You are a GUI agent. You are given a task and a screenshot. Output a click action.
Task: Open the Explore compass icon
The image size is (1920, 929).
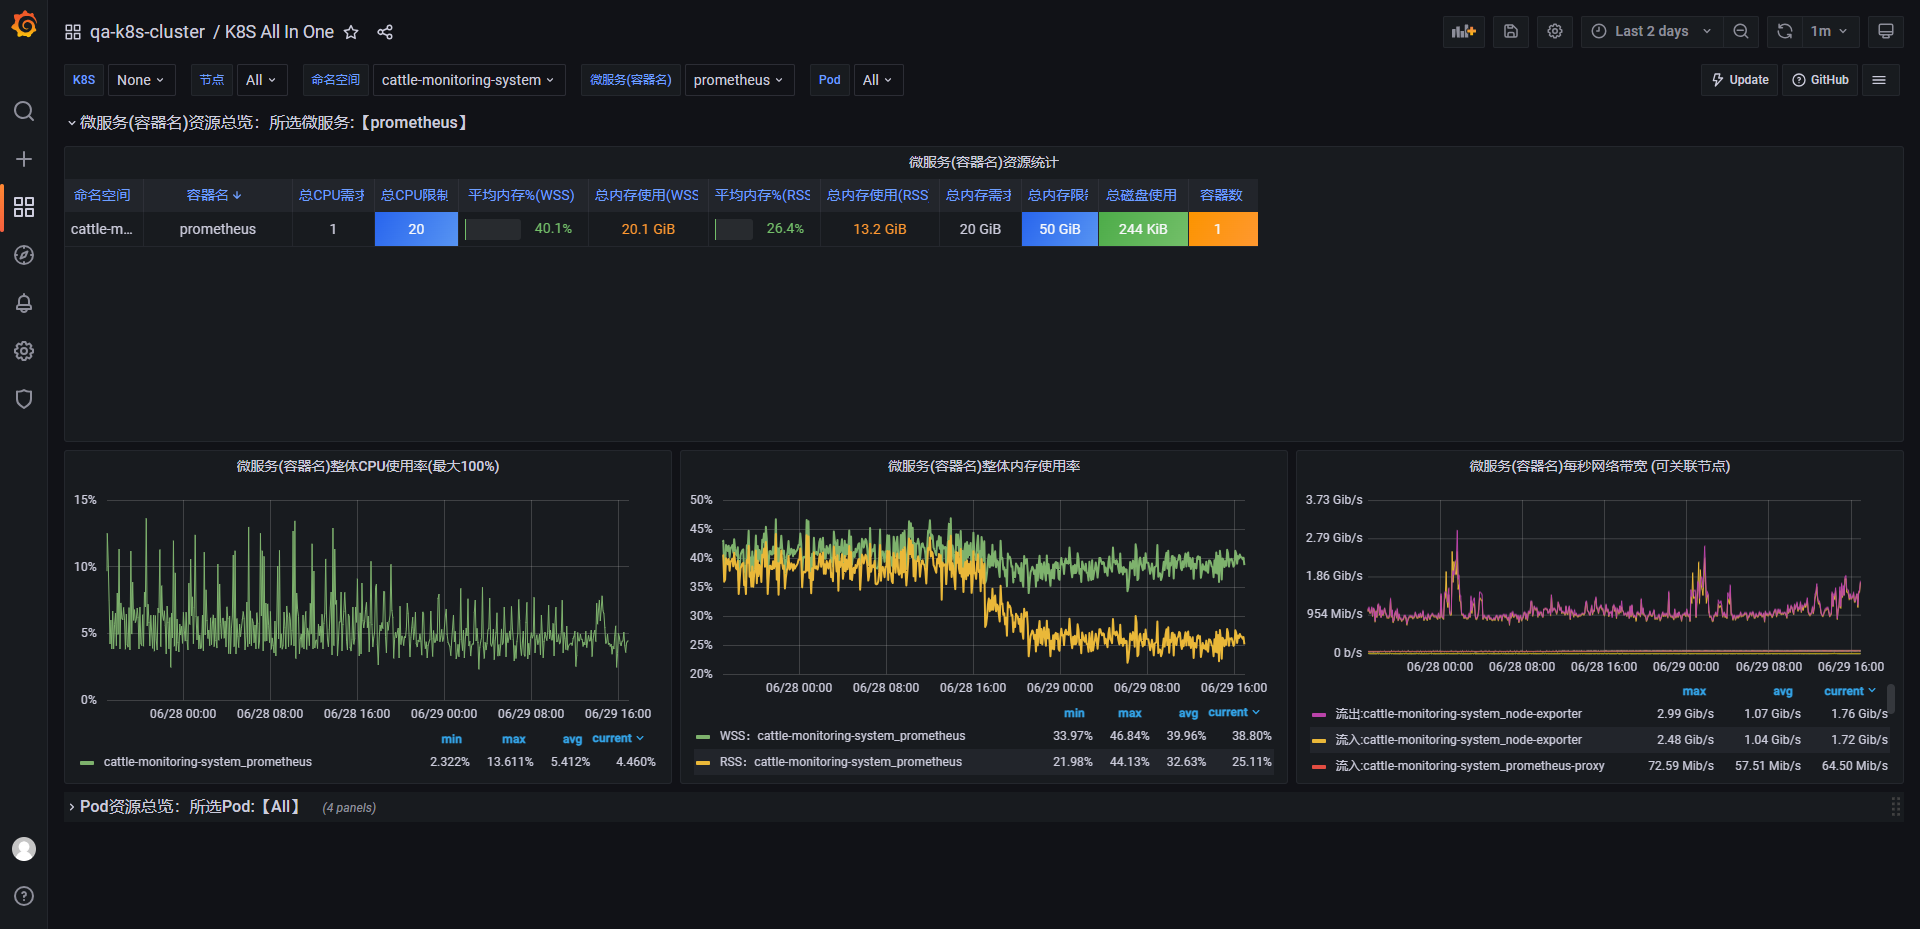tap(24, 255)
